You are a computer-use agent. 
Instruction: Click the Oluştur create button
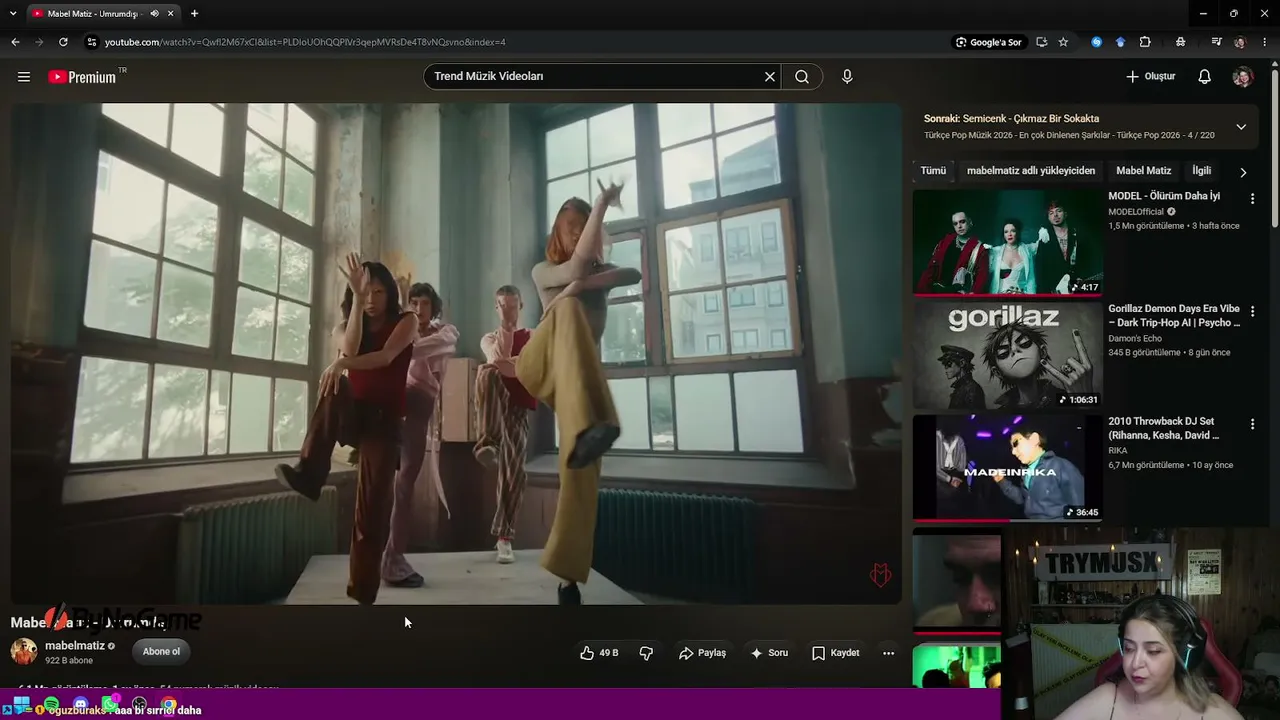[x=1150, y=77]
